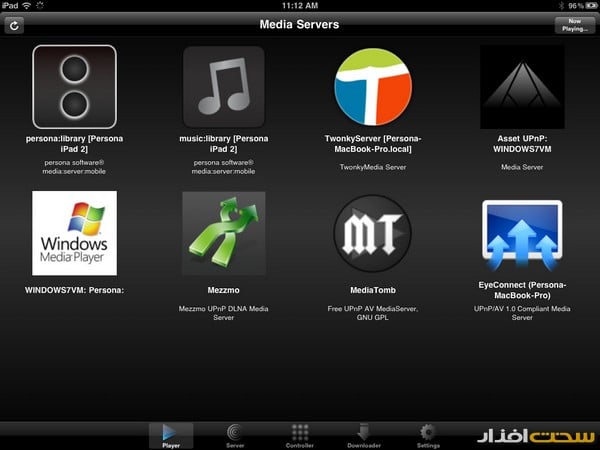The image size is (600, 450).
Task: Go to the Downloader tab
Action: click(x=363, y=435)
